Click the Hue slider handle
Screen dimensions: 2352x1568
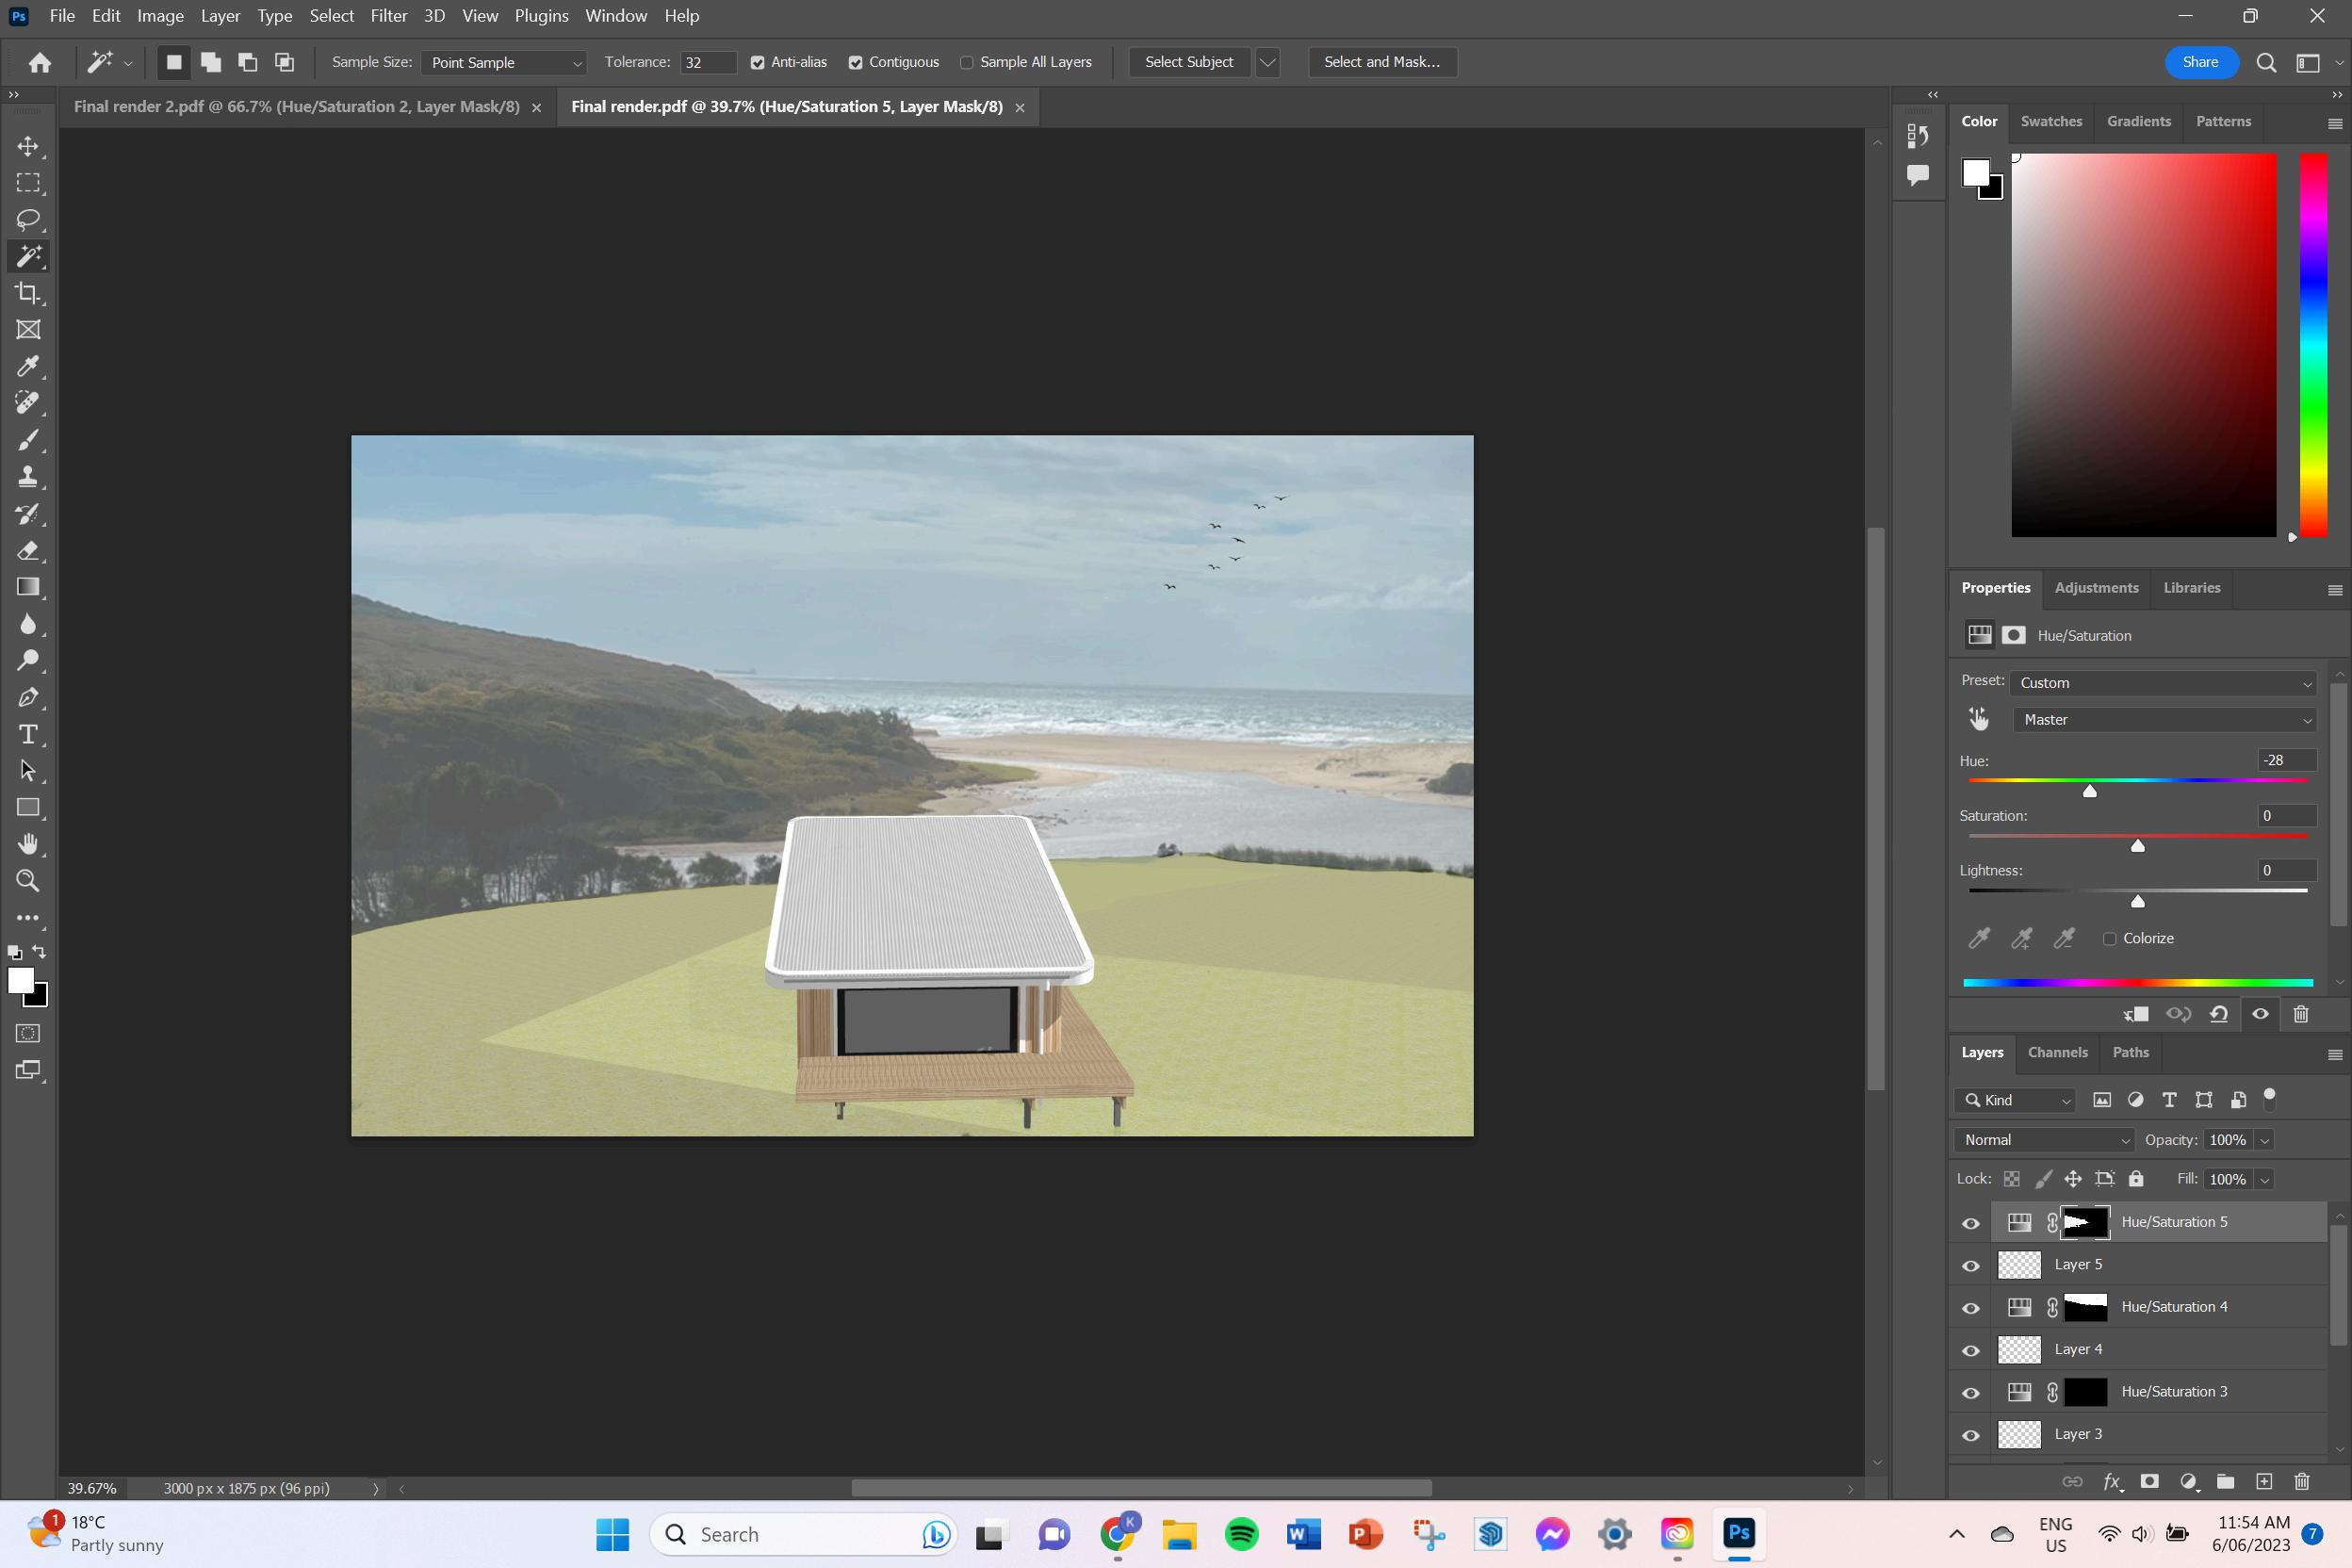(2089, 791)
